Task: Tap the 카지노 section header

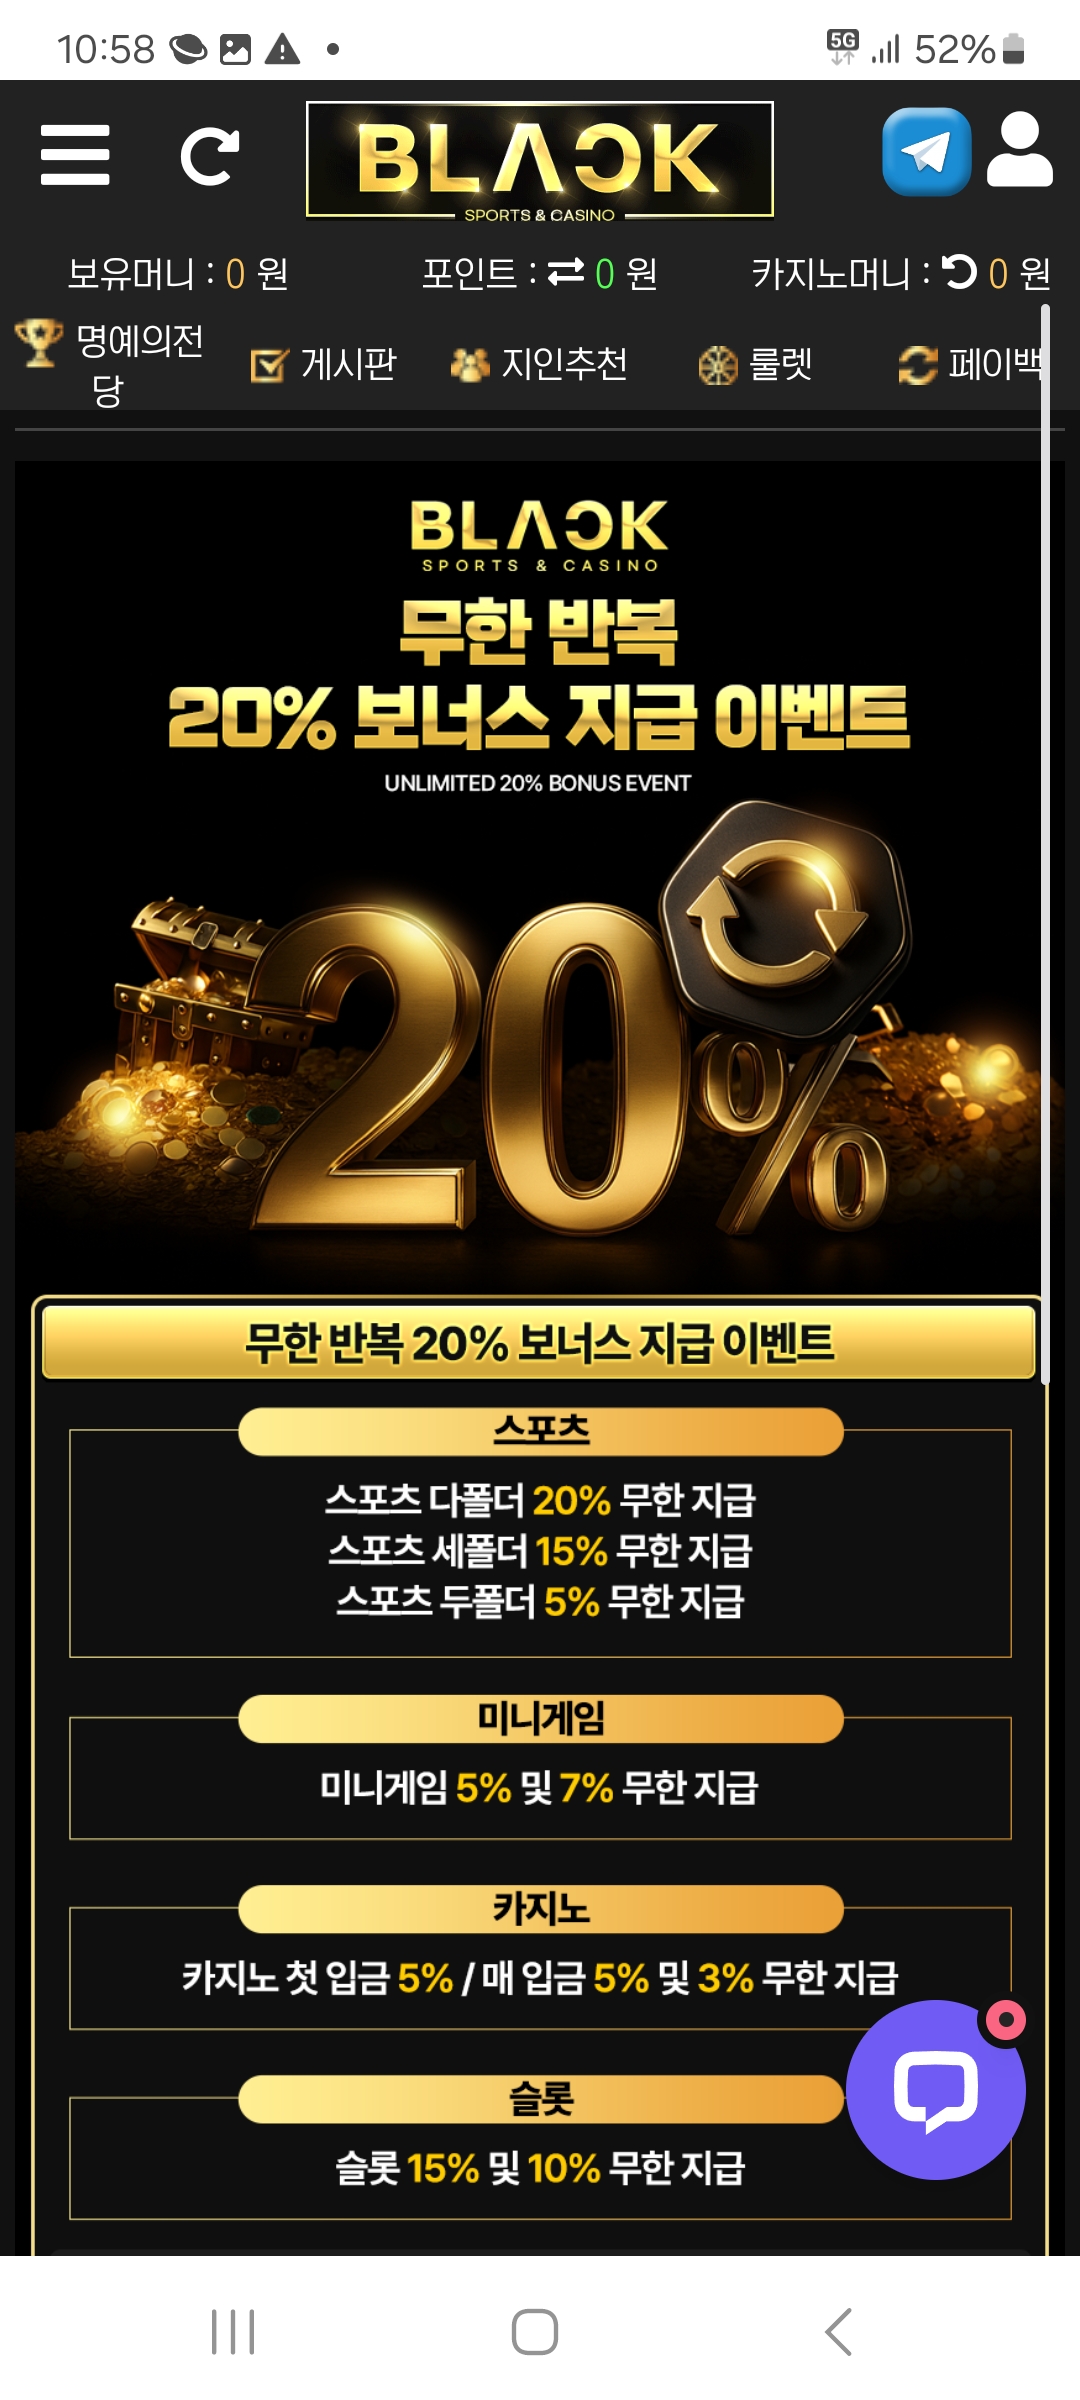Action: pyautogui.click(x=541, y=1908)
